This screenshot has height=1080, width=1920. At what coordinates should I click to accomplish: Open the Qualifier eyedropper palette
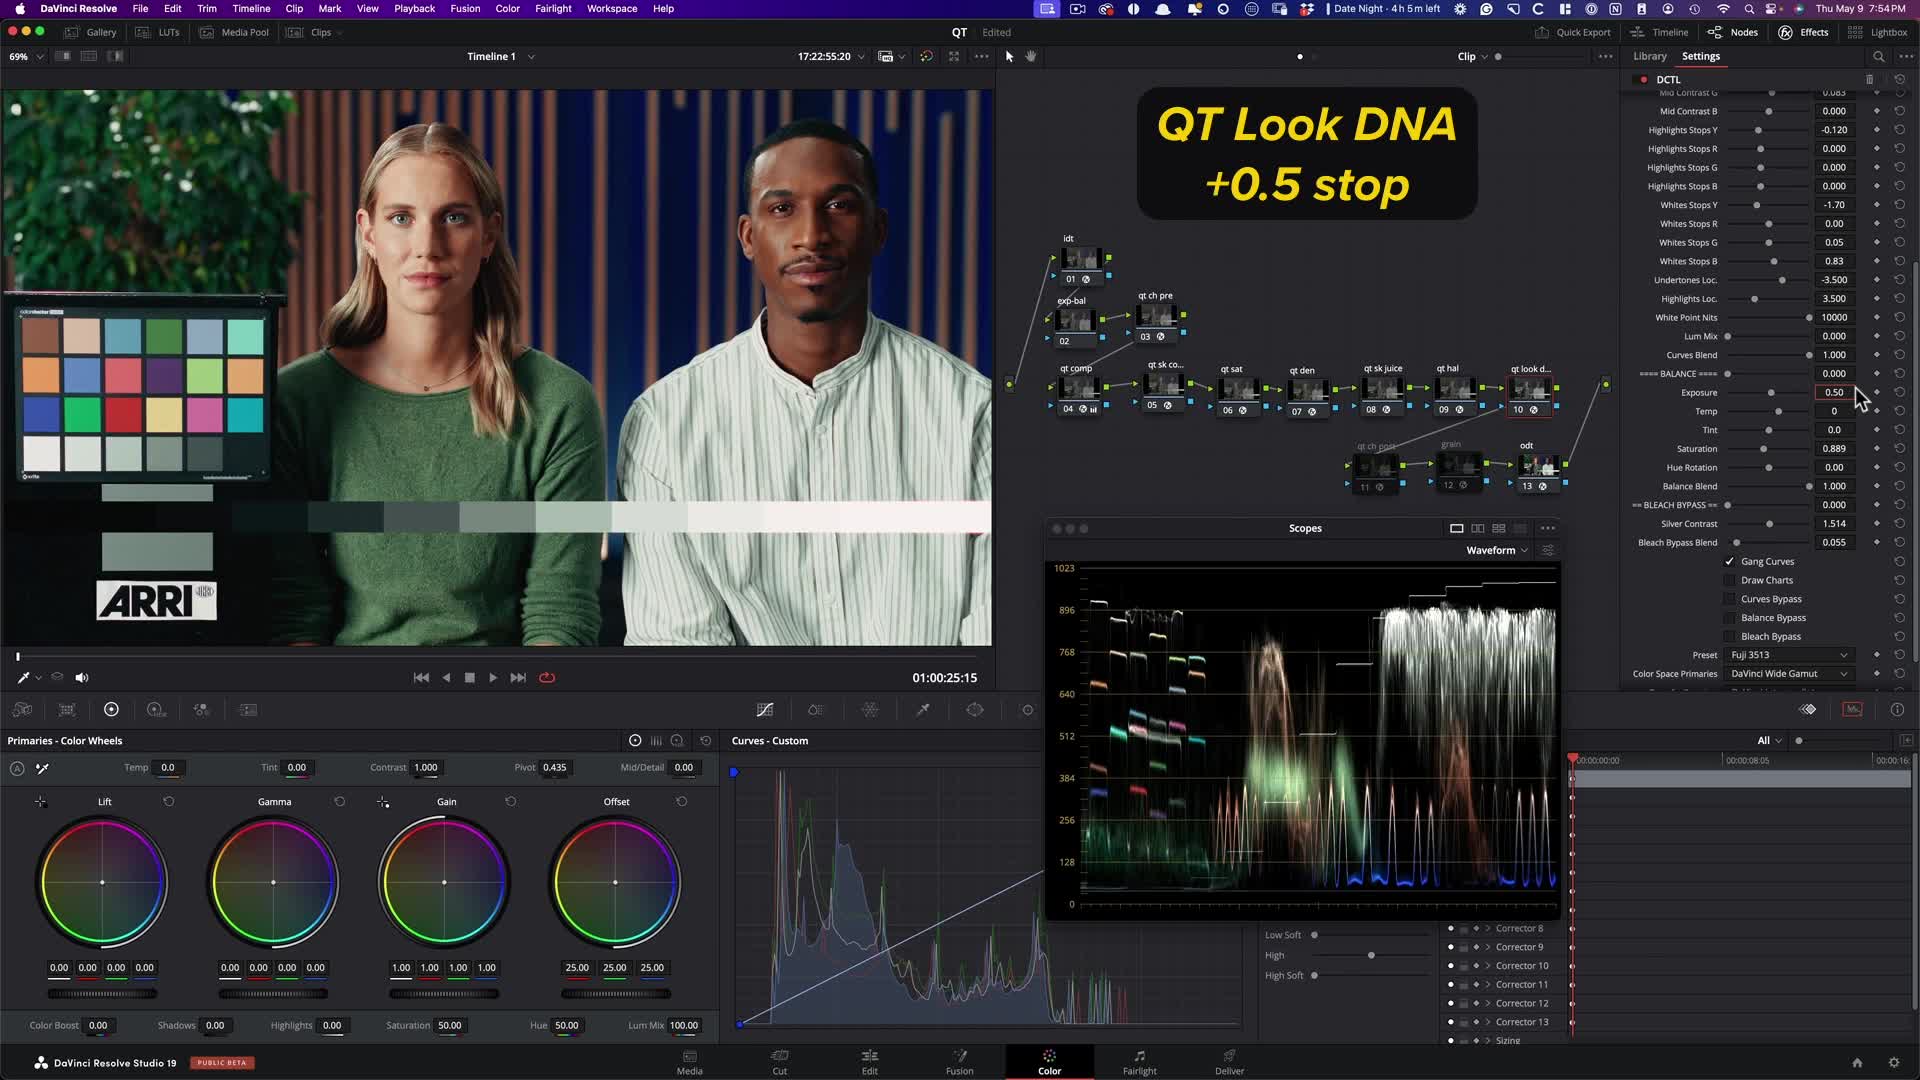coord(923,710)
